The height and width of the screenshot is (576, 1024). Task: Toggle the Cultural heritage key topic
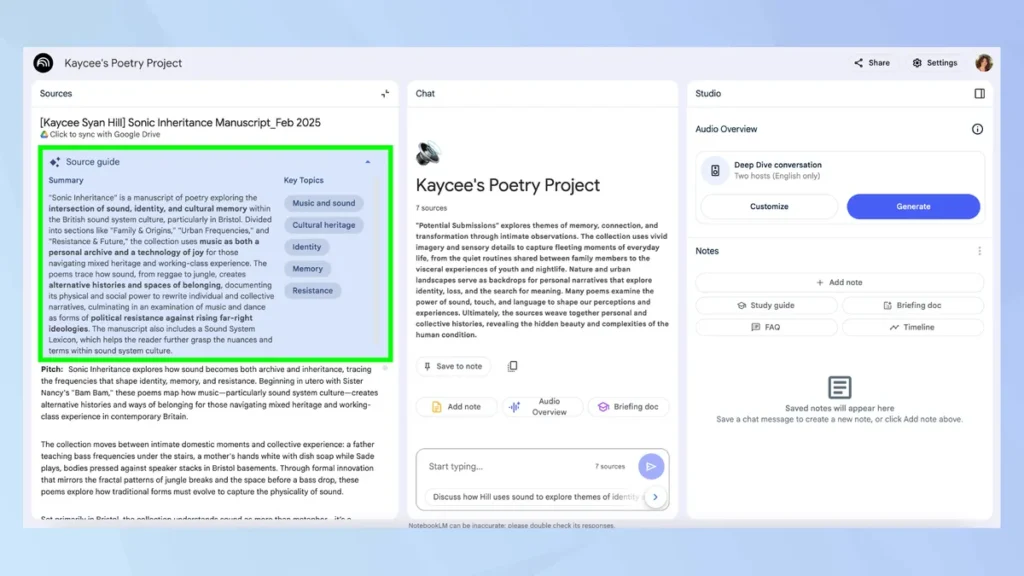323,224
